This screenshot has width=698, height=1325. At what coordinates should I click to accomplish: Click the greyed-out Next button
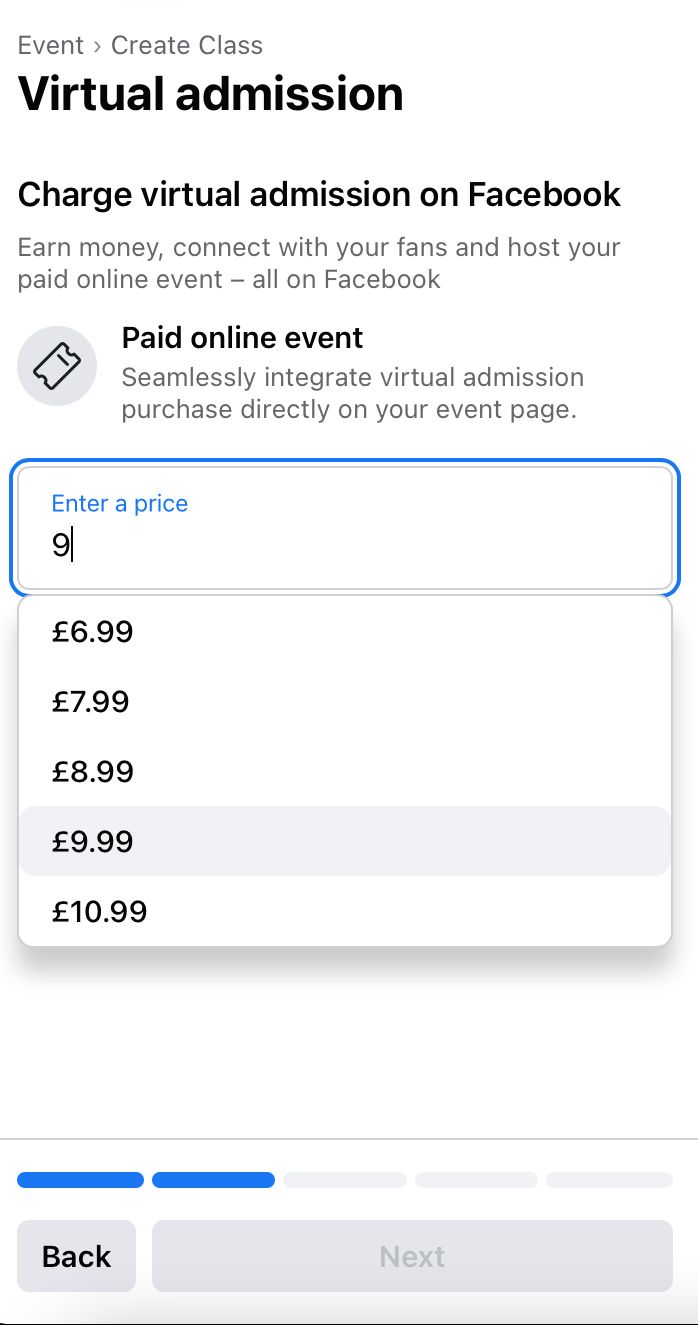[x=412, y=1256]
